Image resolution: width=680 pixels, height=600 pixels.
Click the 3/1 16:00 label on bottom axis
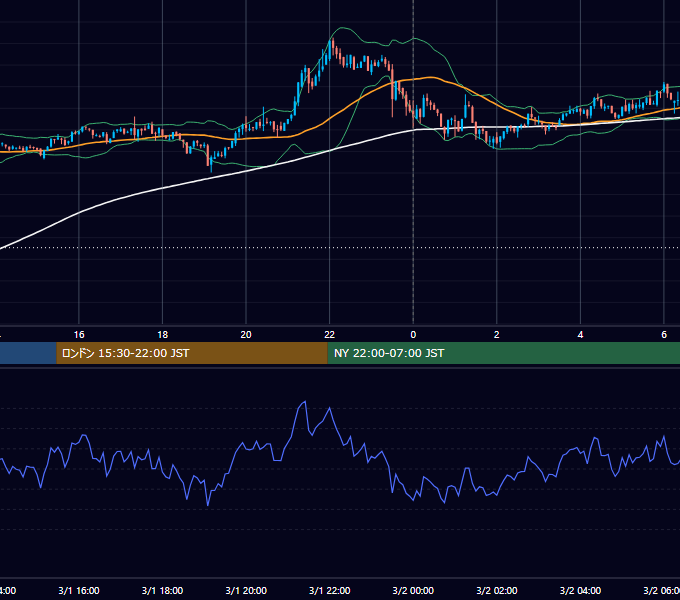(x=79, y=590)
